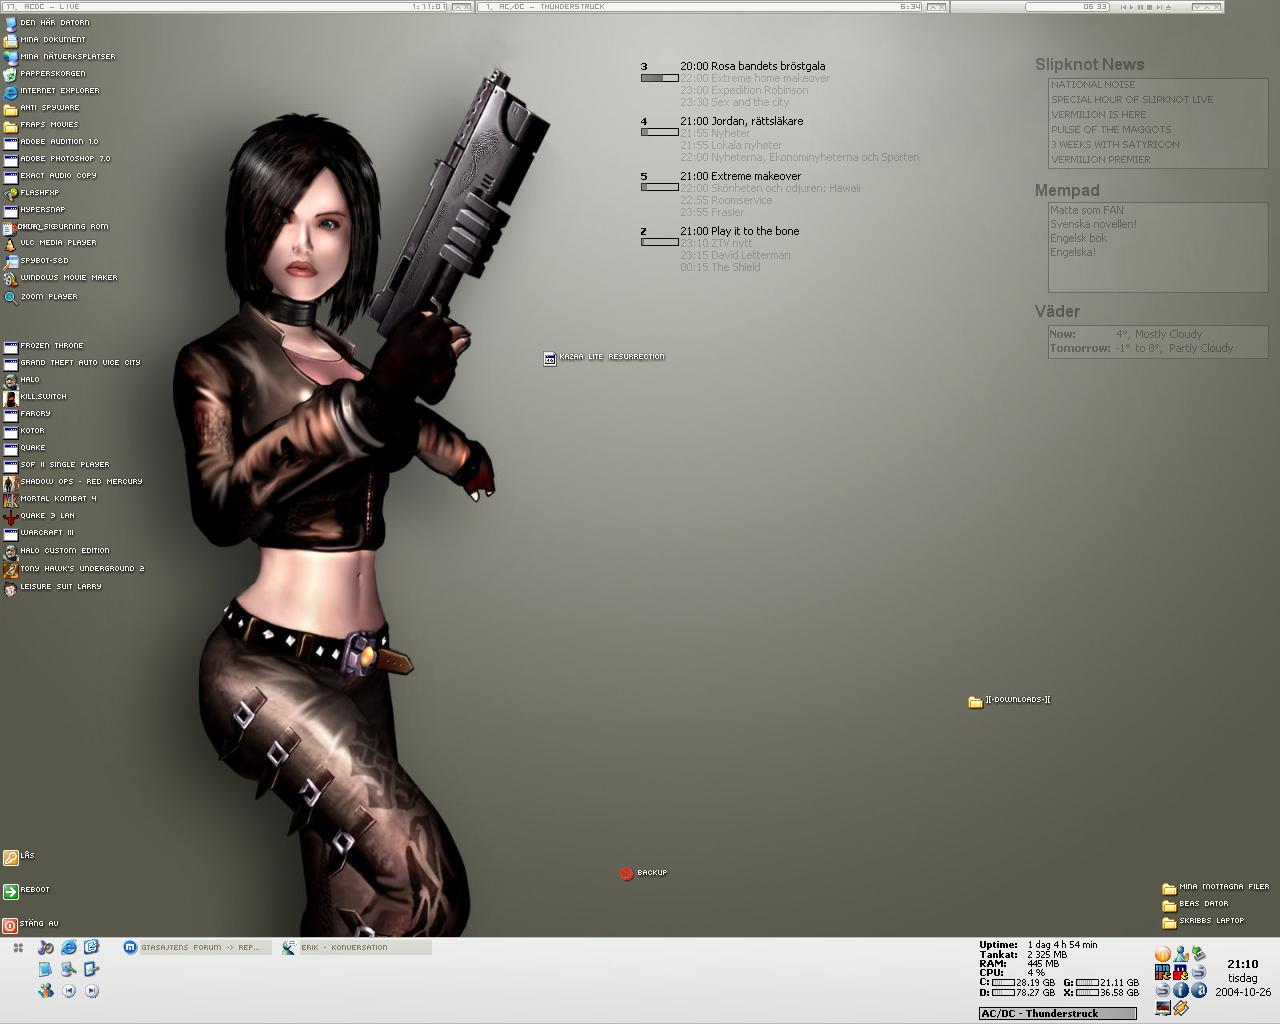Open the Den här datorn desktop icon
The width and height of the screenshot is (1280, 1024).
[x=46, y=23]
